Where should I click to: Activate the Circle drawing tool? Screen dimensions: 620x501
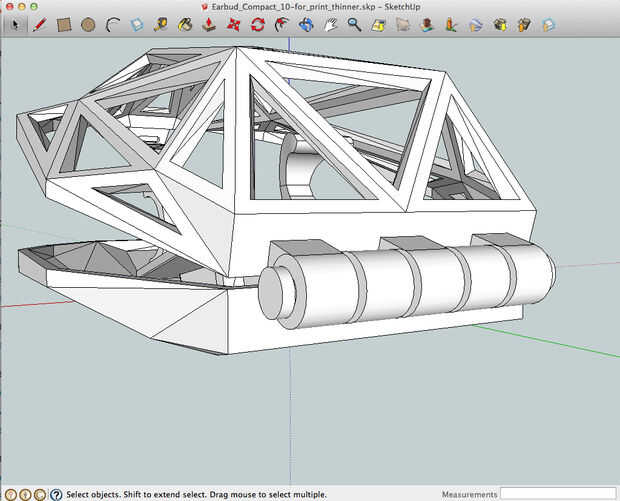click(x=88, y=24)
